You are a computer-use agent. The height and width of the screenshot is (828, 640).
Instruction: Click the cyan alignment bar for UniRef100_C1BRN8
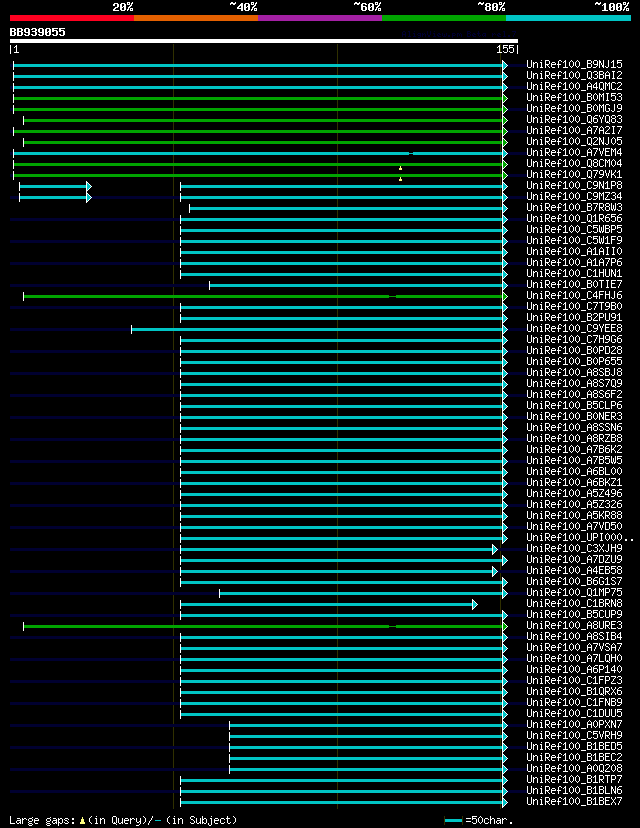(328, 604)
